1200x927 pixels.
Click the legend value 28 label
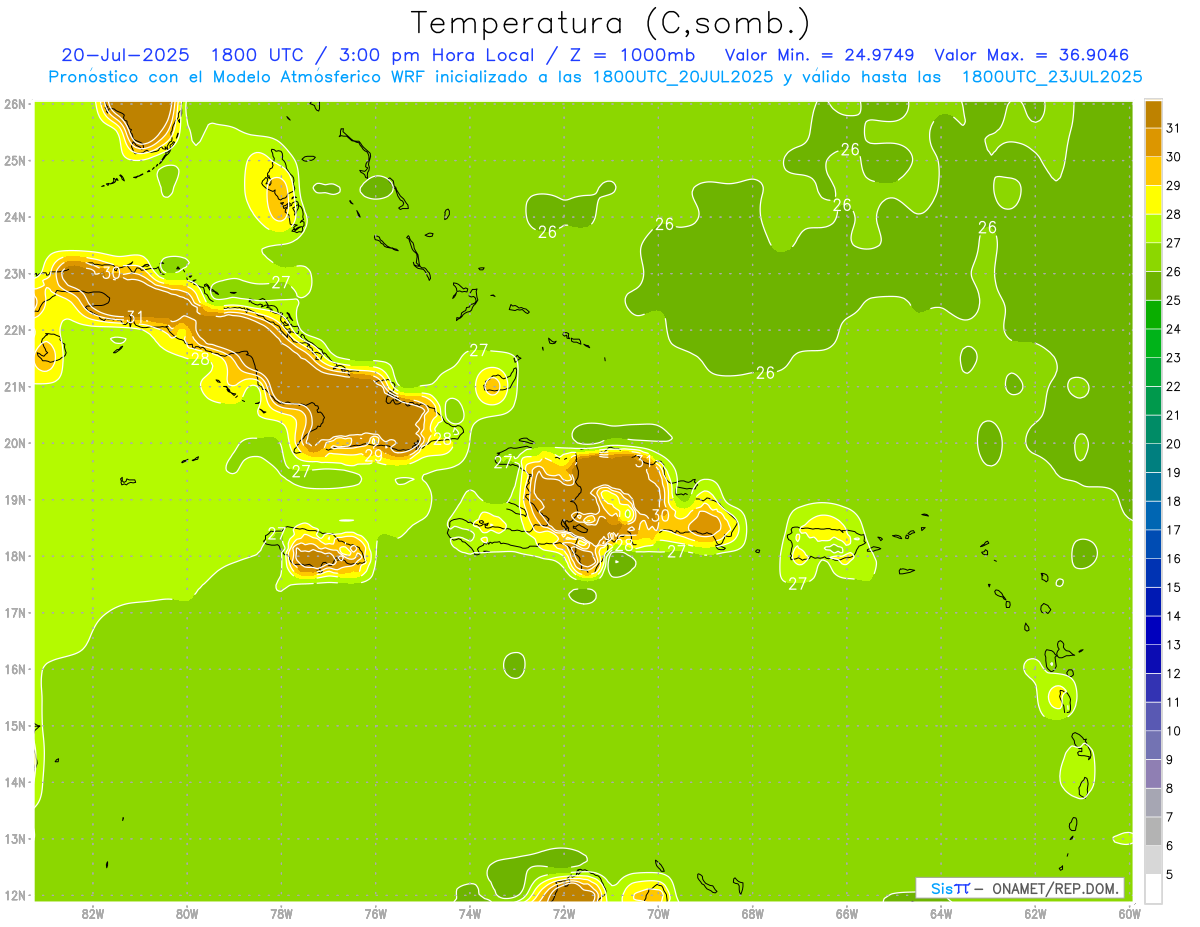pos(1173,214)
